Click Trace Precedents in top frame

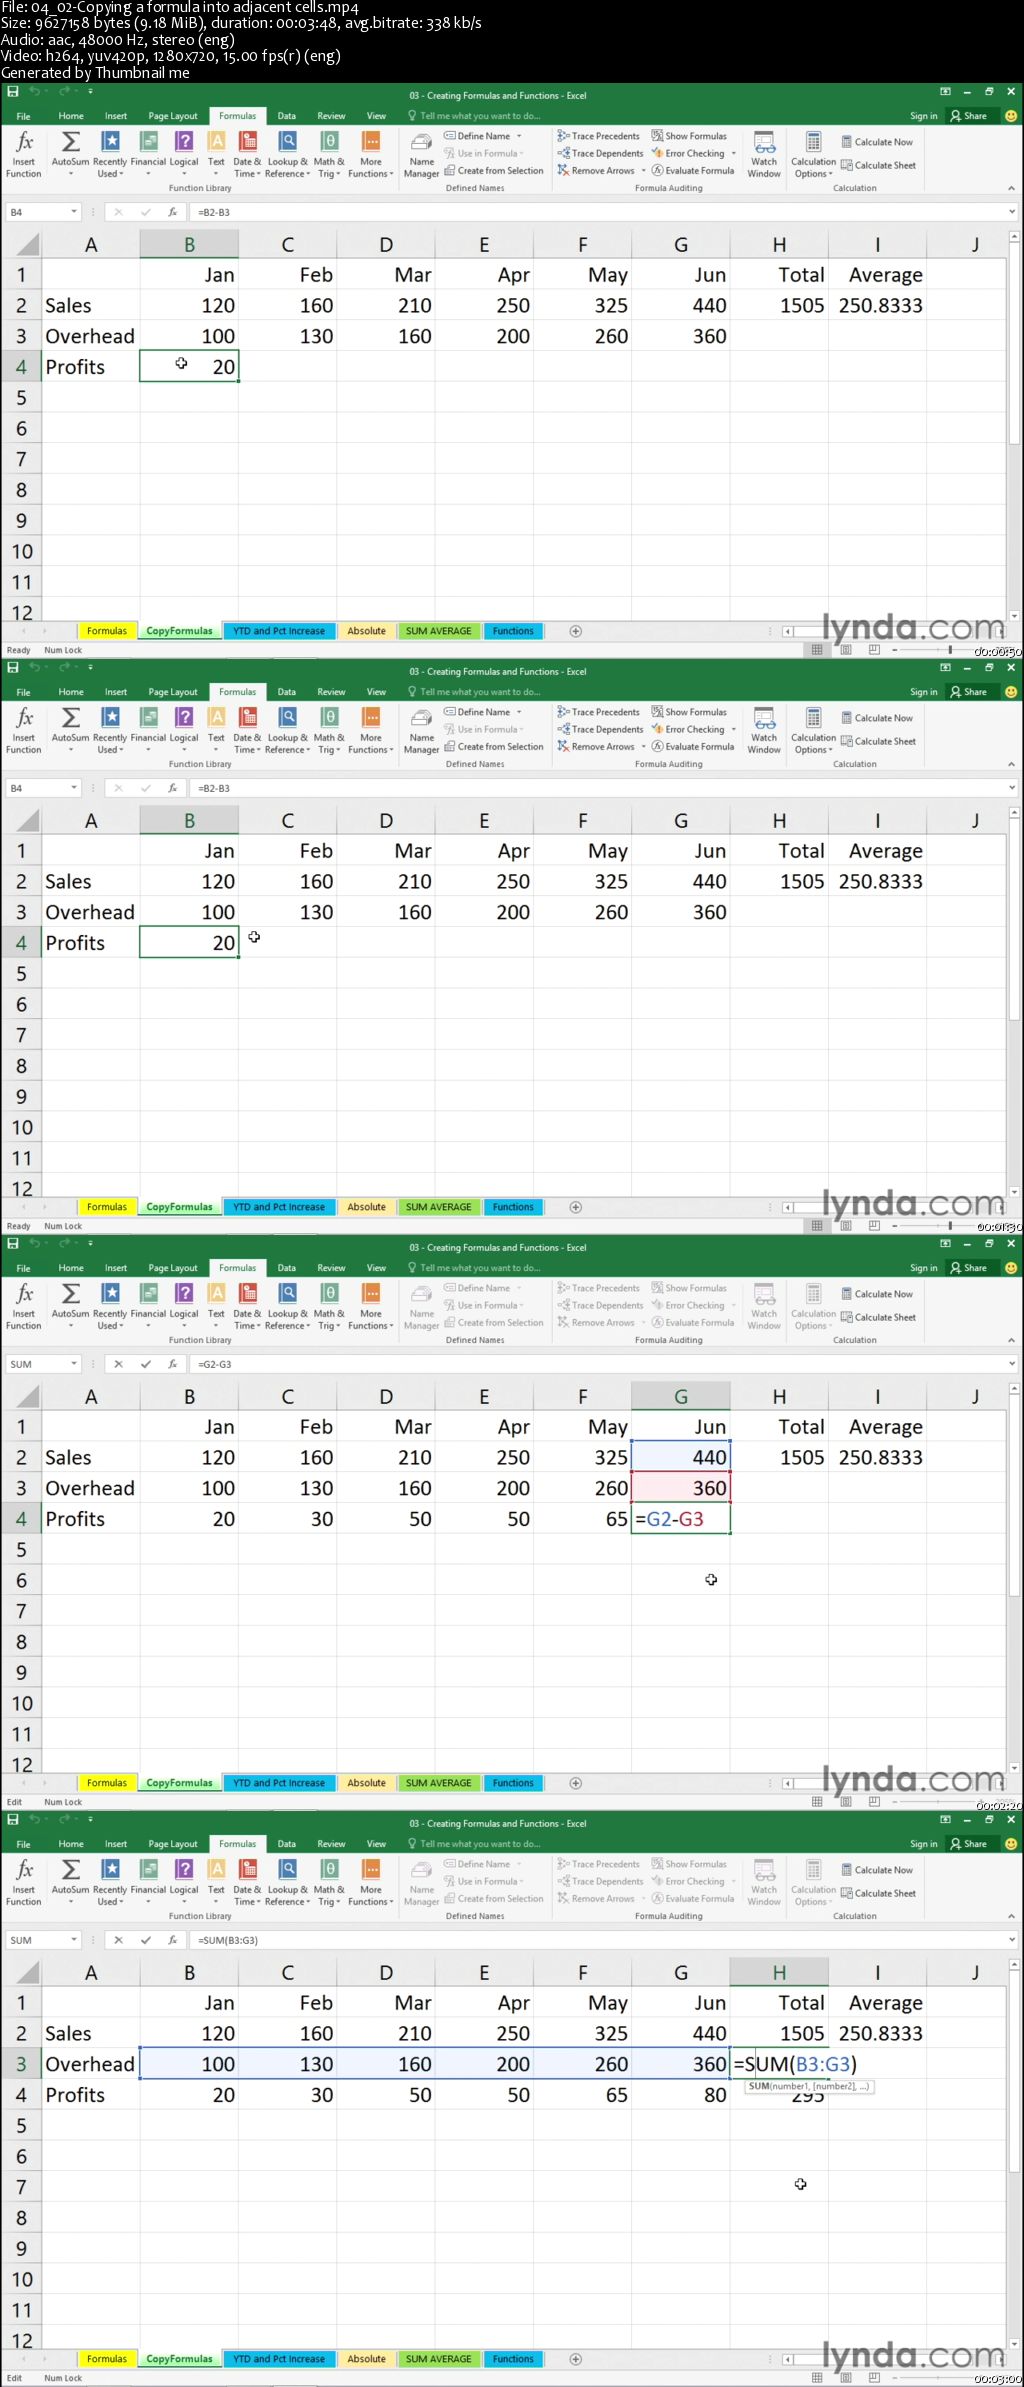[x=598, y=136]
